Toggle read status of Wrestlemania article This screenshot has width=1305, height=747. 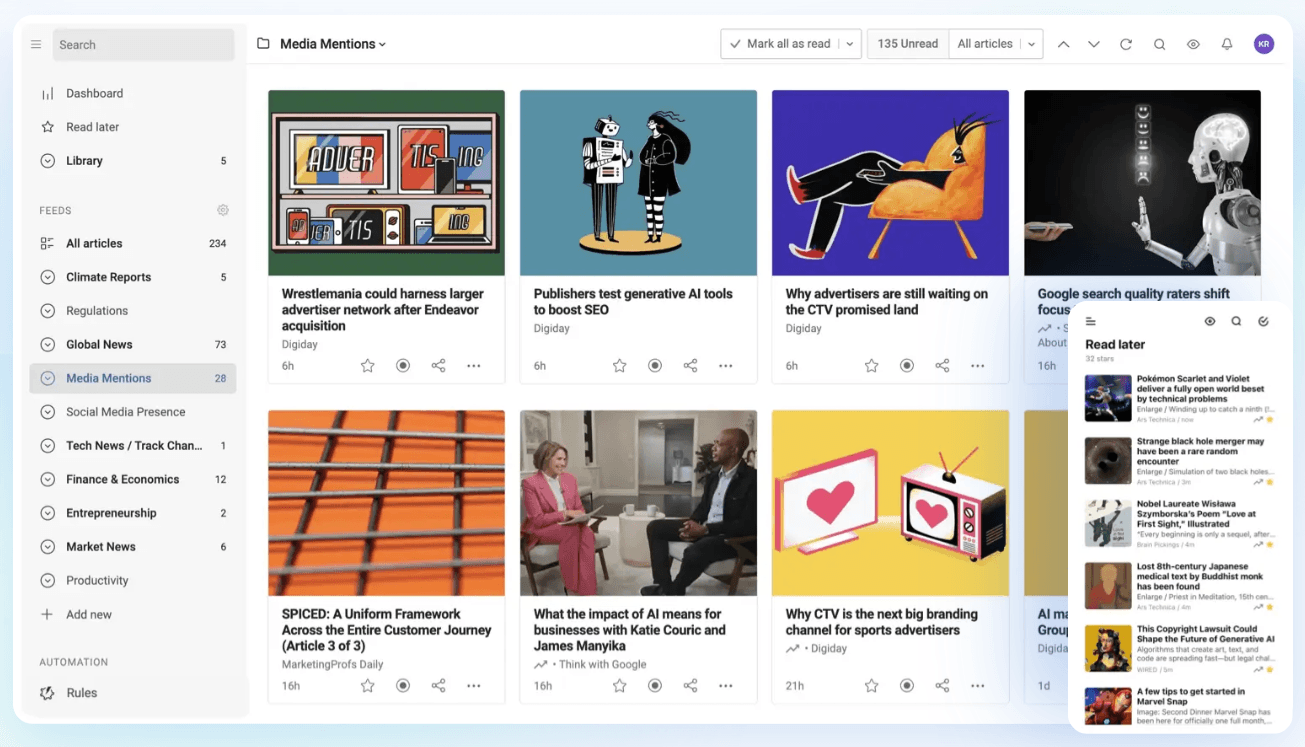point(403,366)
